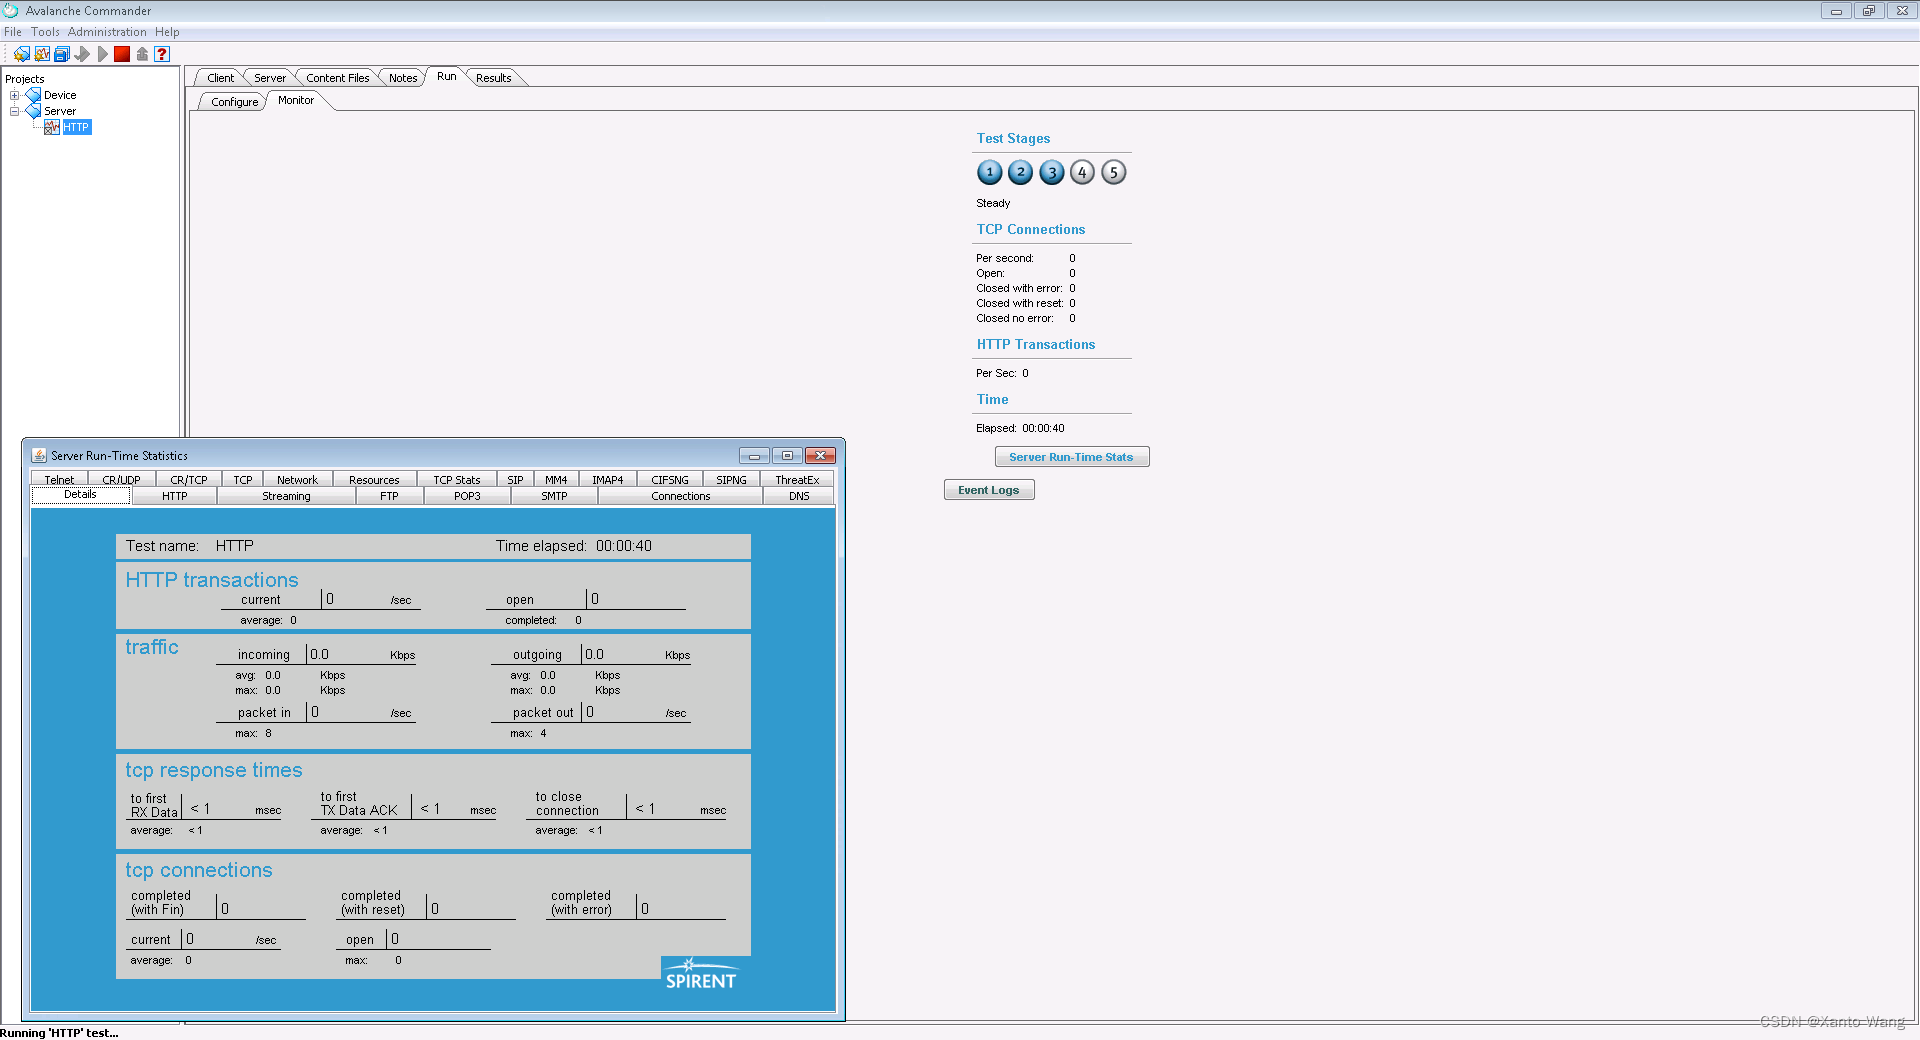
Task: Switch to the Configure sub-tab
Action: (x=234, y=102)
